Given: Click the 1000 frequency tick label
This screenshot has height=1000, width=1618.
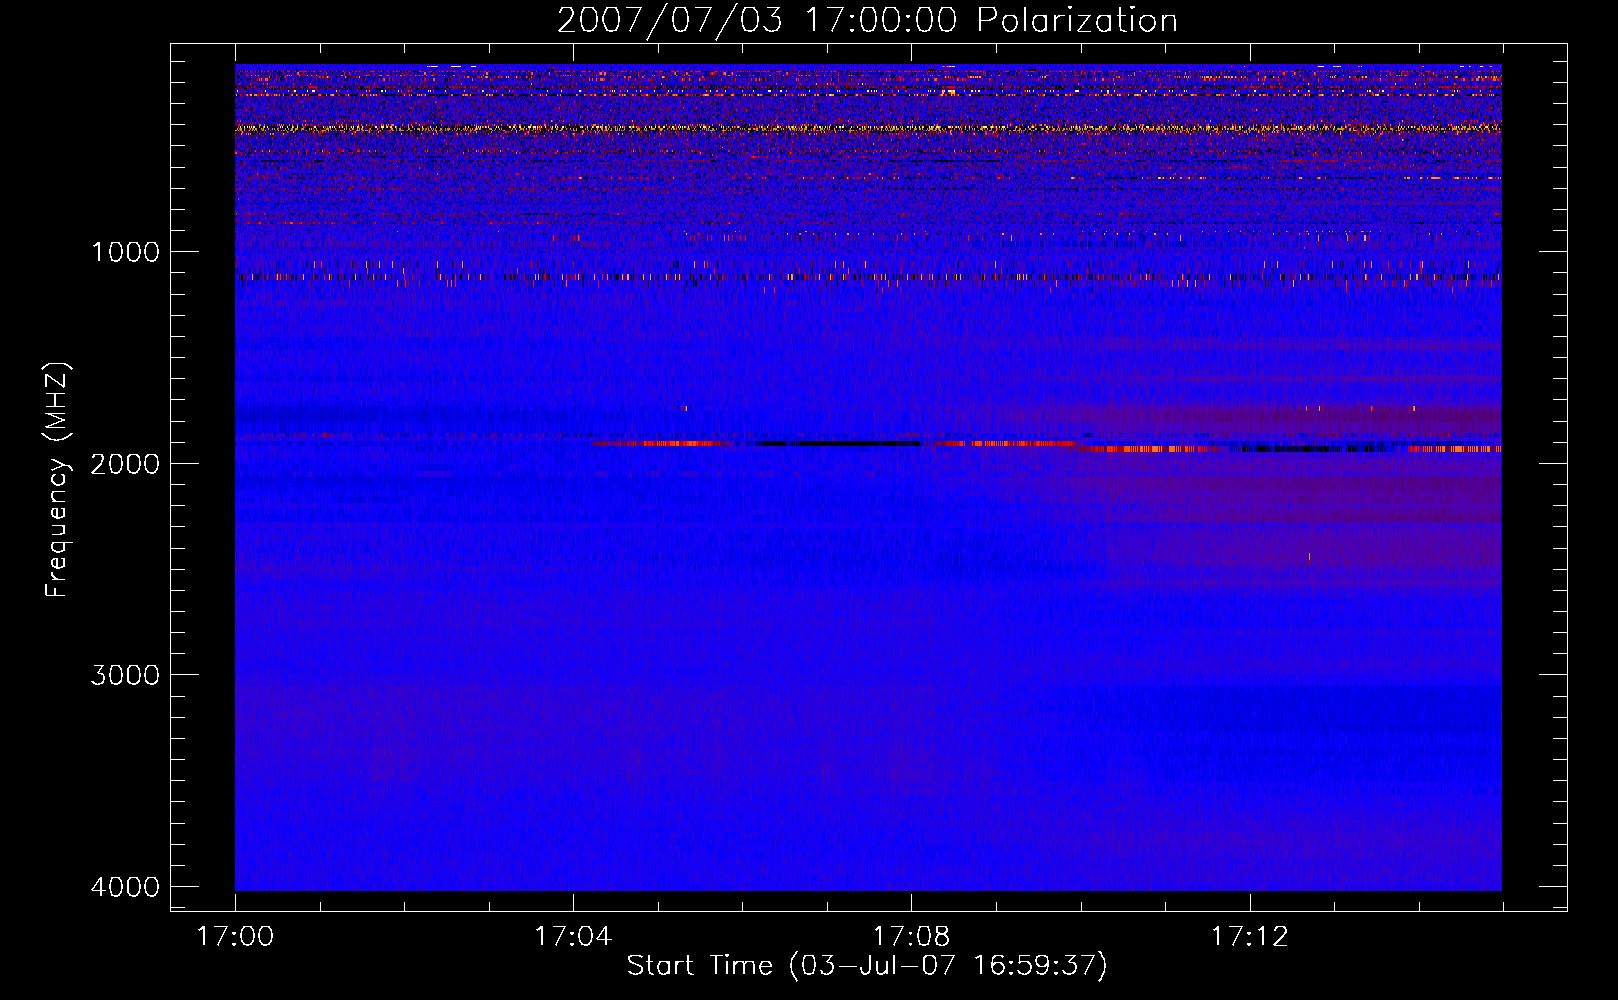Looking at the screenshot, I should [x=125, y=252].
